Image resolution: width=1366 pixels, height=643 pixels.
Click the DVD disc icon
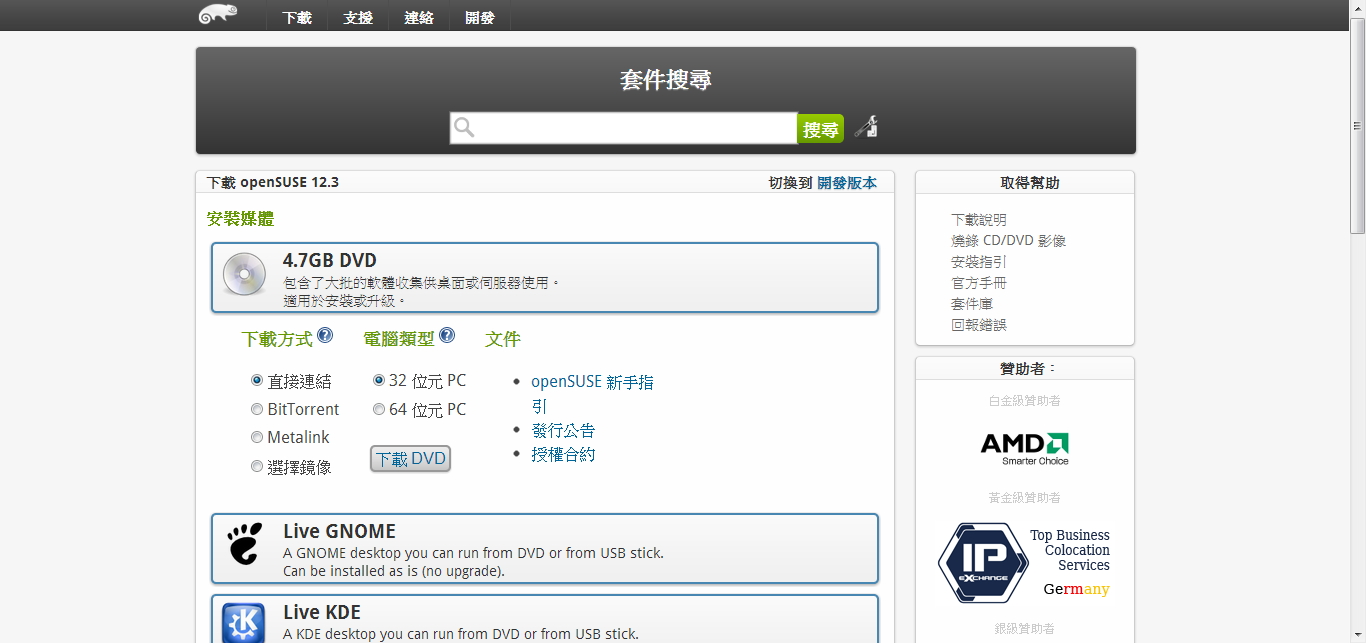tap(244, 274)
